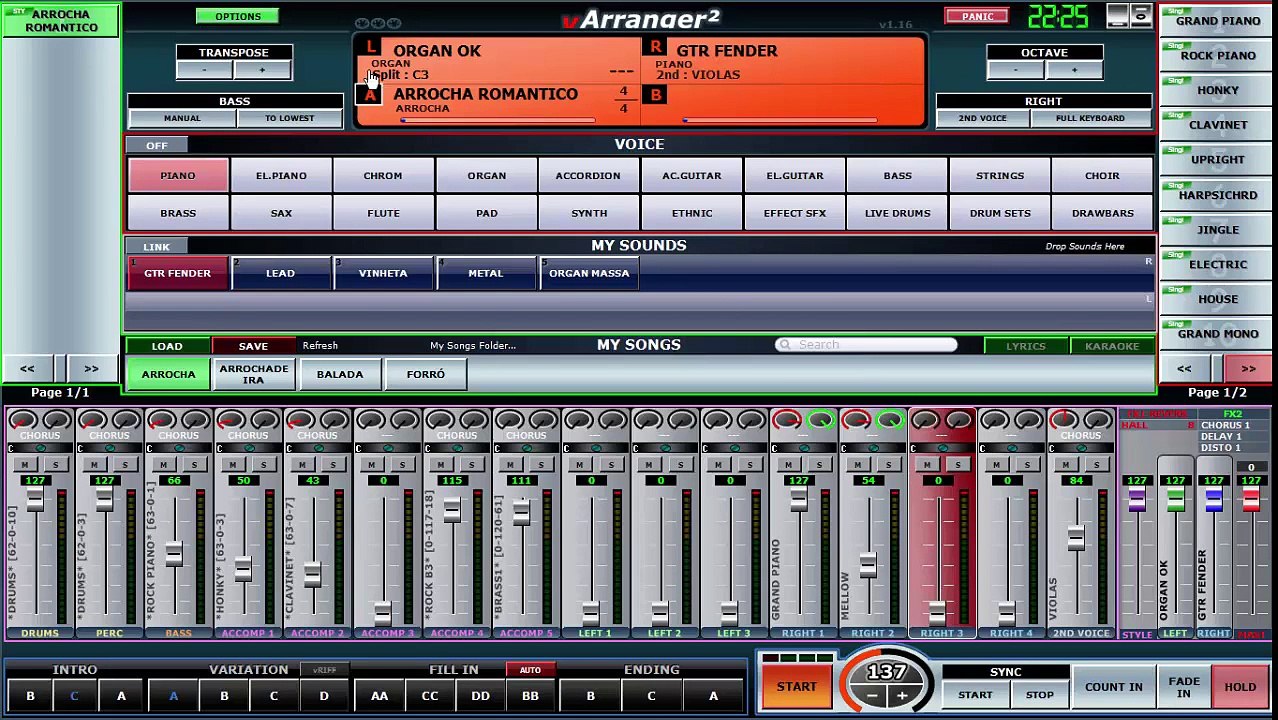This screenshot has height=720, width=1278.
Task: Click the RIGHT 2 channel green chorus knob
Action: (890, 421)
